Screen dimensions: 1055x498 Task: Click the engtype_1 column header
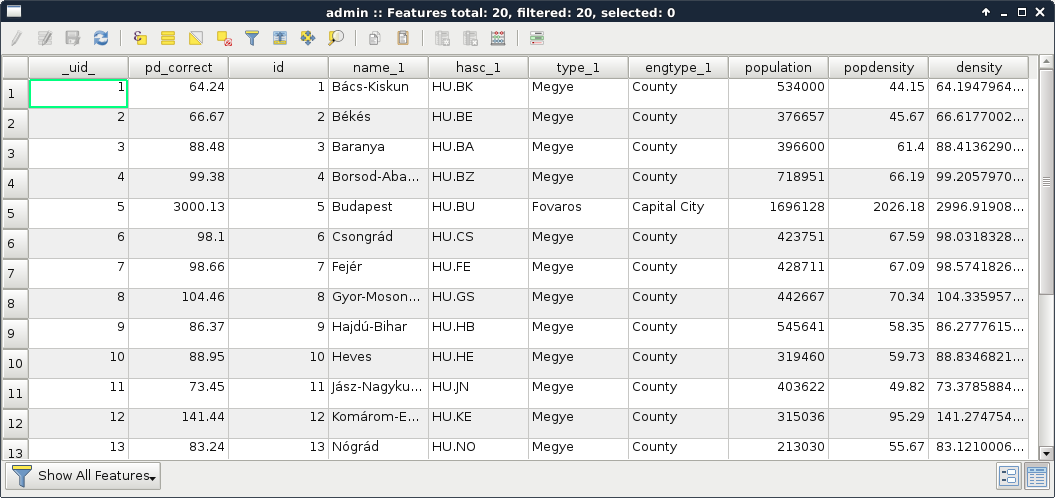pos(678,67)
